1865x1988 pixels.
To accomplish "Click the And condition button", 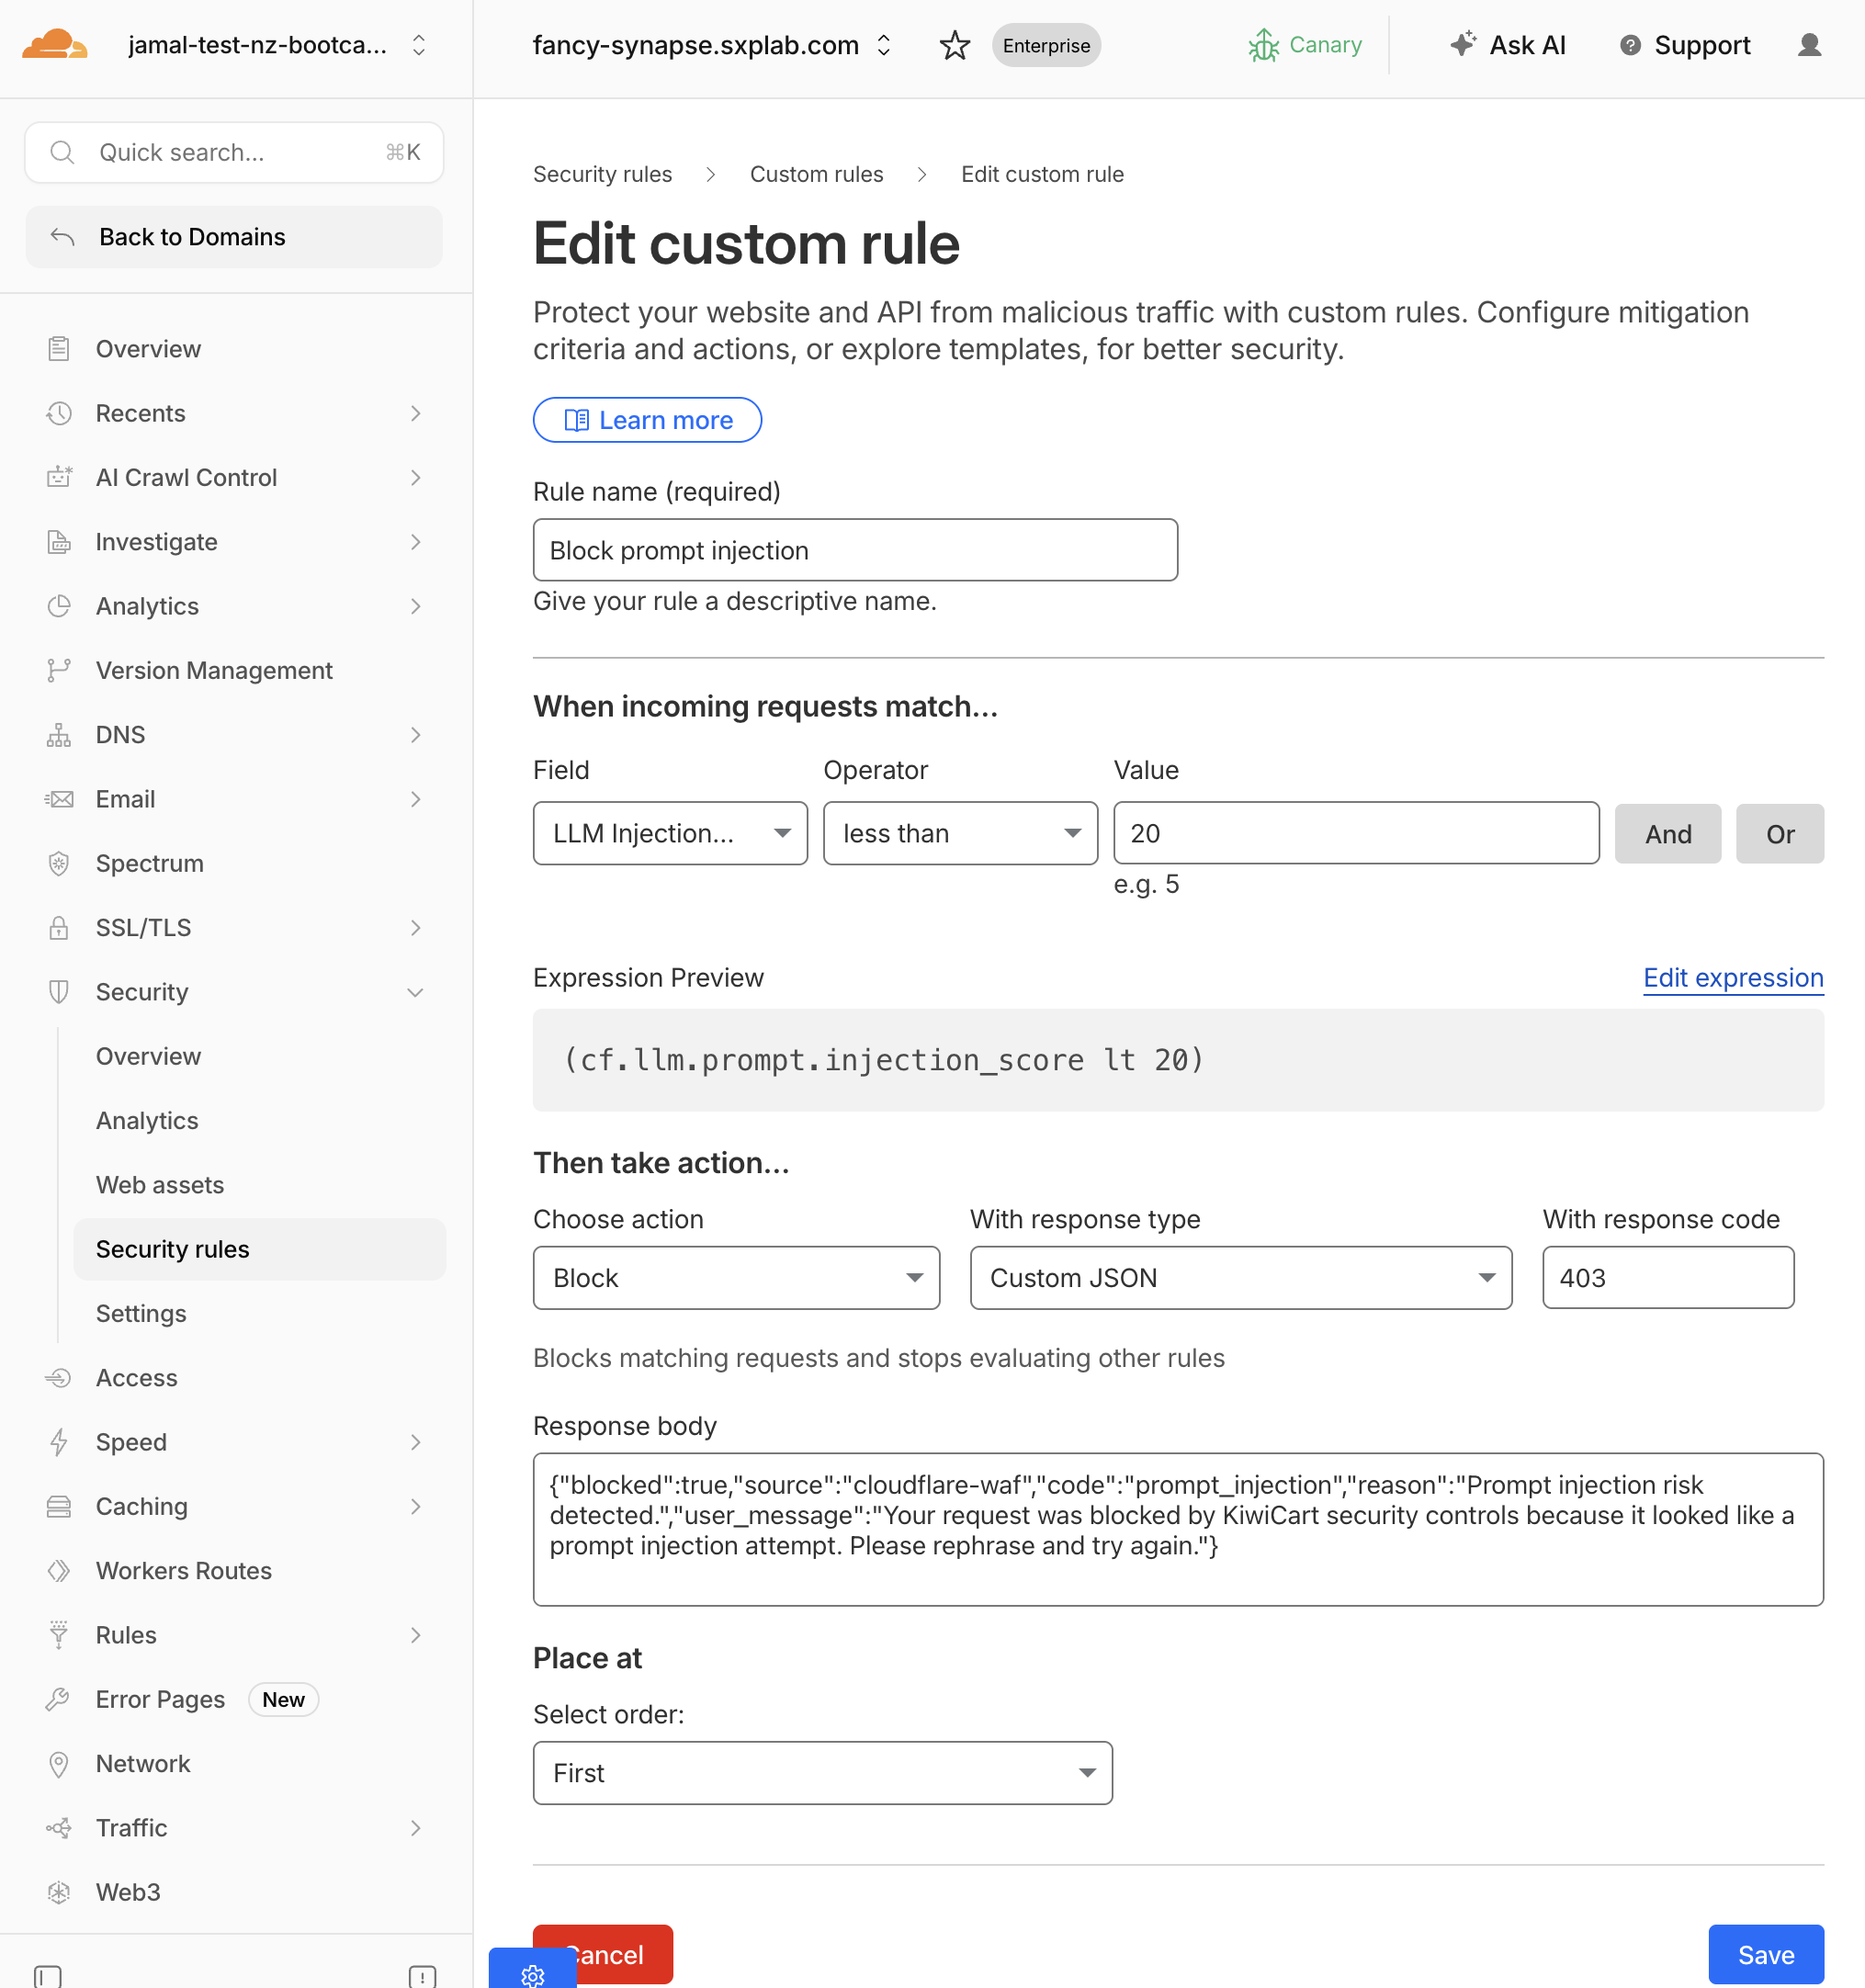I will coord(1668,833).
